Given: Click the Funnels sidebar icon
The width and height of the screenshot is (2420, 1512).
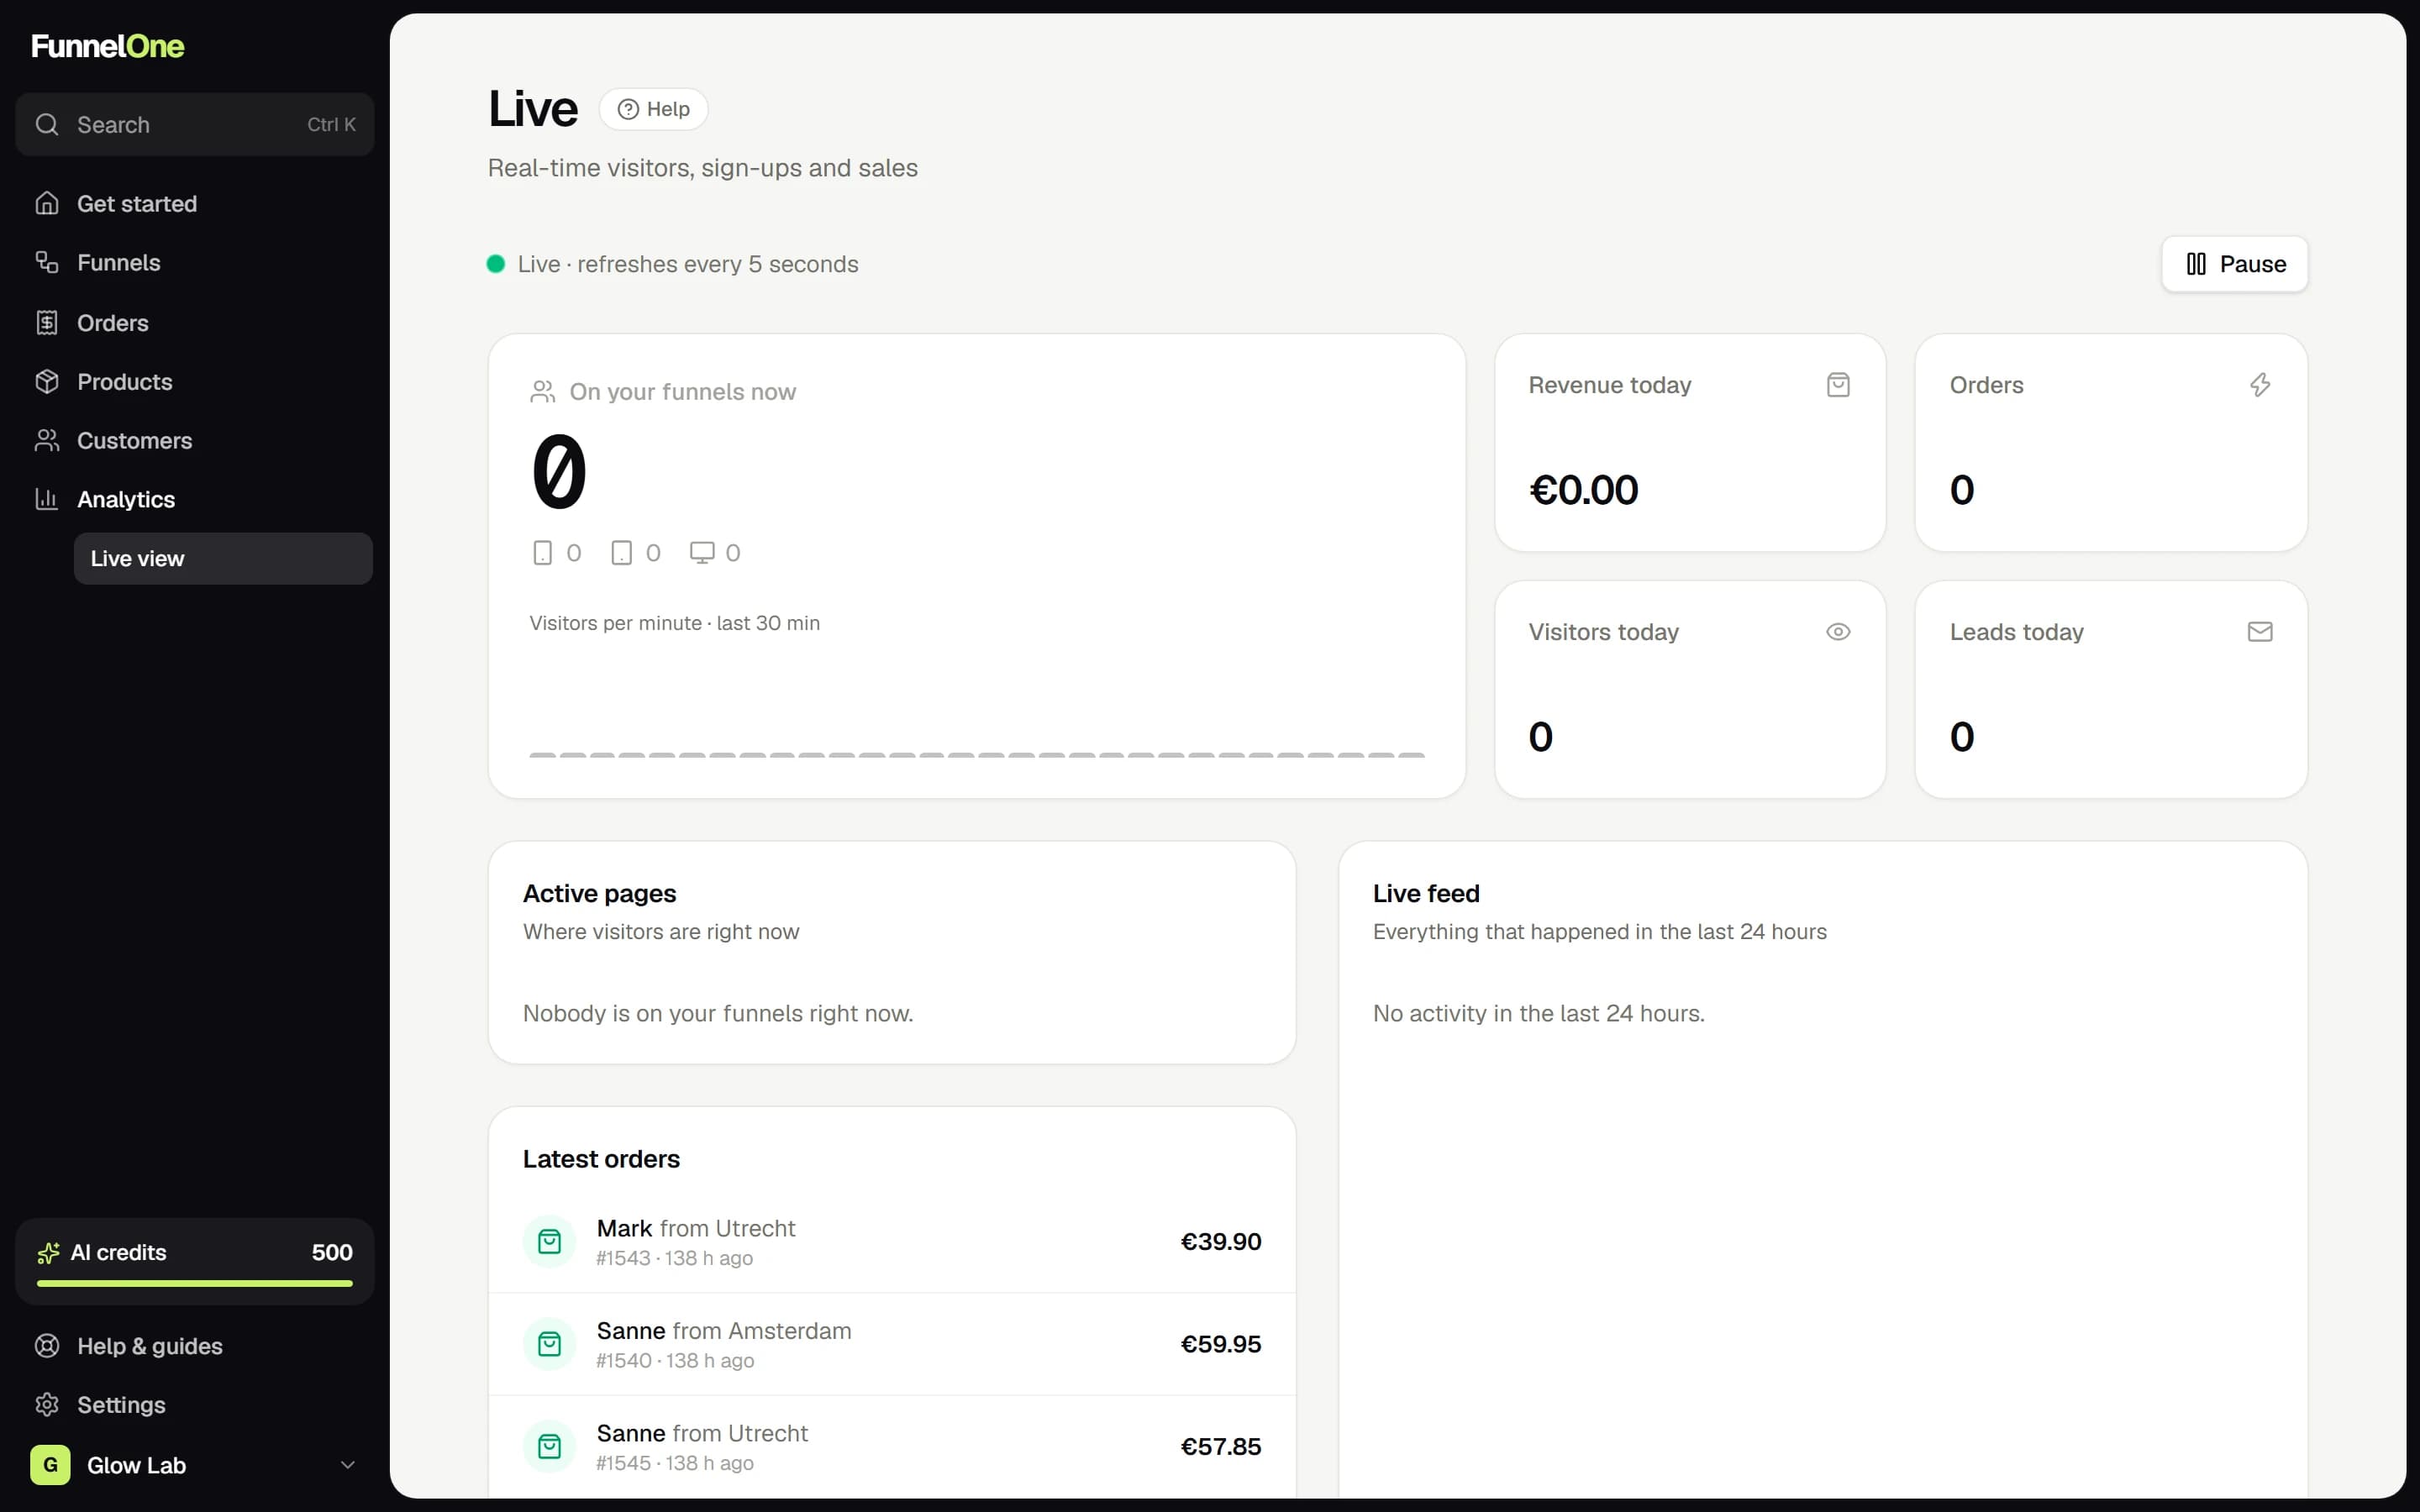Looking at the screenshot, I should pos(47,262).
